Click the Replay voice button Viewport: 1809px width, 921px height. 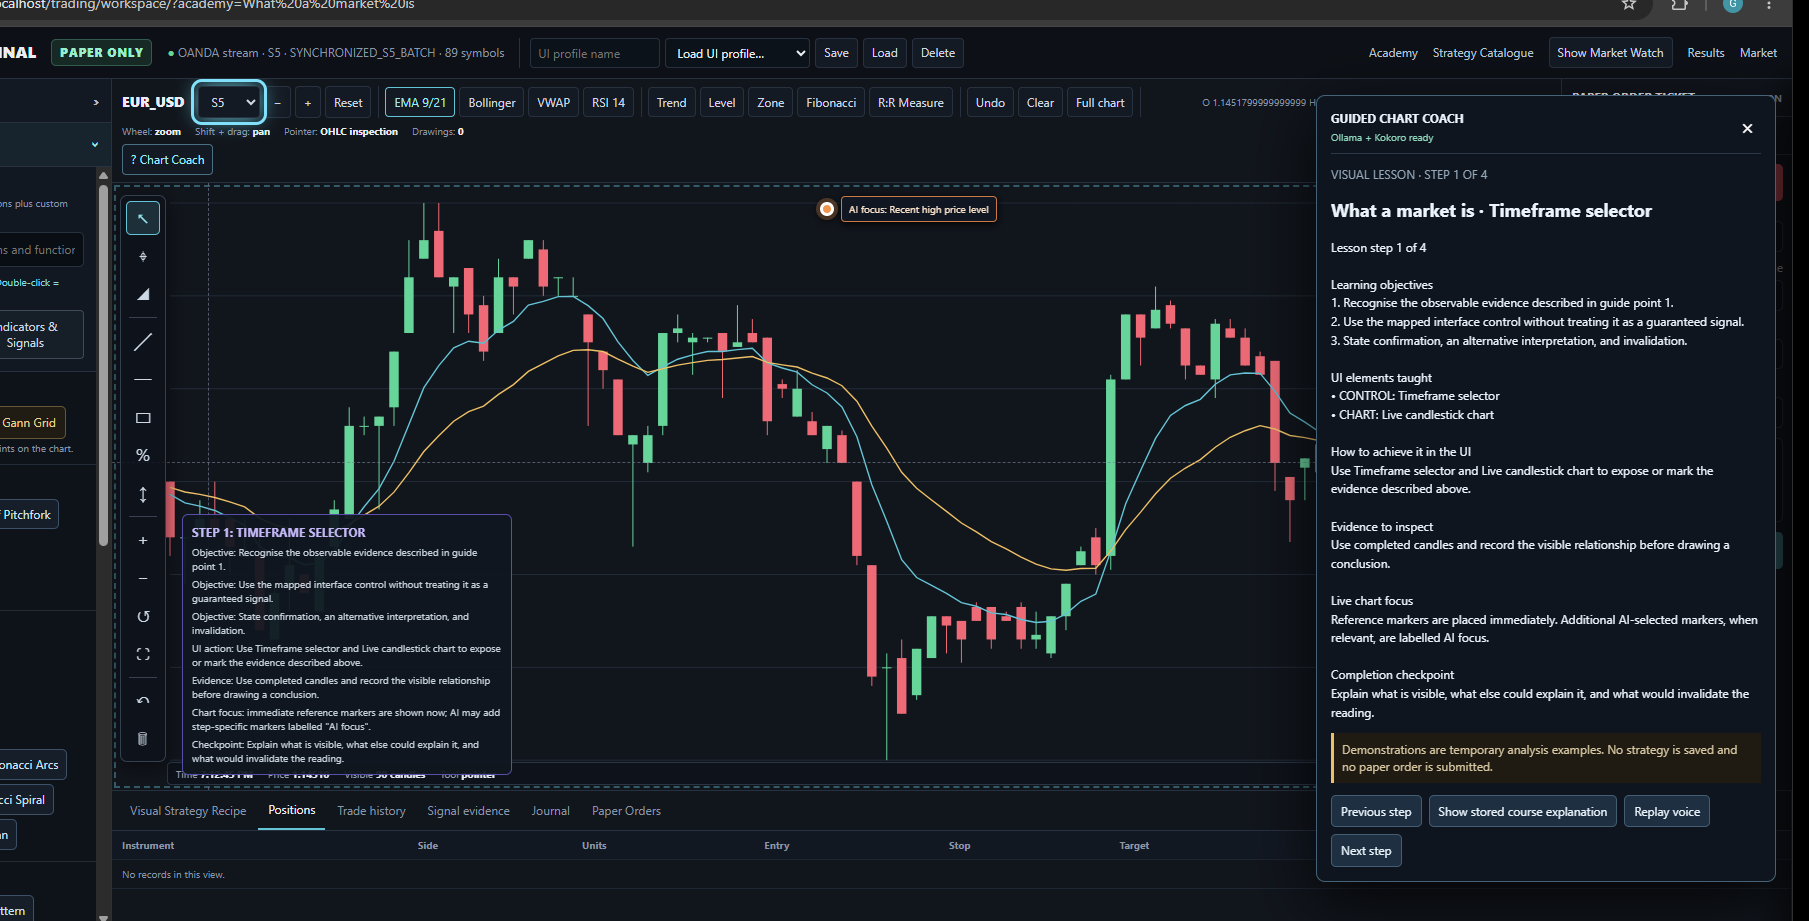tap(1667, 812)
